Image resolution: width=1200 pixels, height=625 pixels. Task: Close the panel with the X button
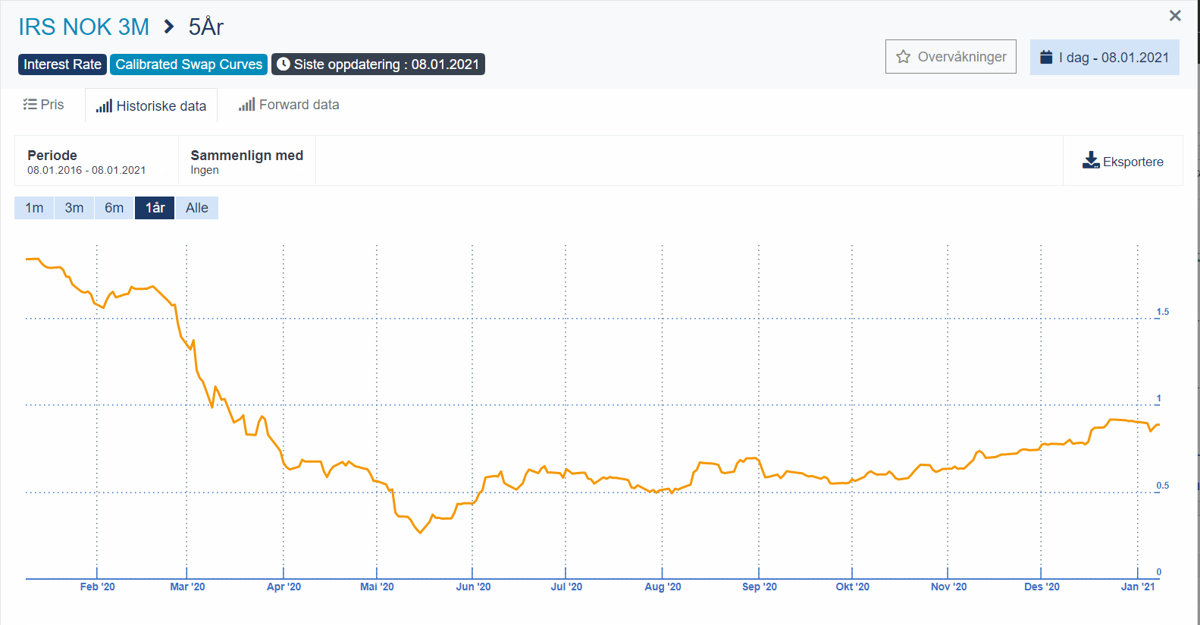click(x=1175, y=16)
